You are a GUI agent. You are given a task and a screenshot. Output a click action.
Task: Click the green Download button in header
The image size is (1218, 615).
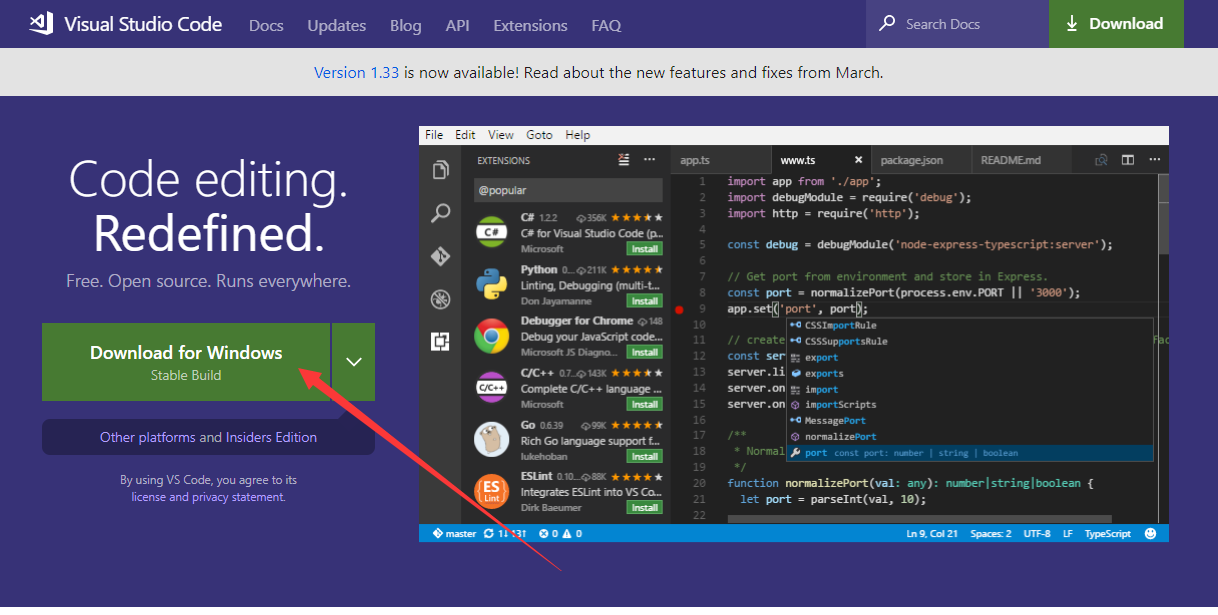[1116, 24]
